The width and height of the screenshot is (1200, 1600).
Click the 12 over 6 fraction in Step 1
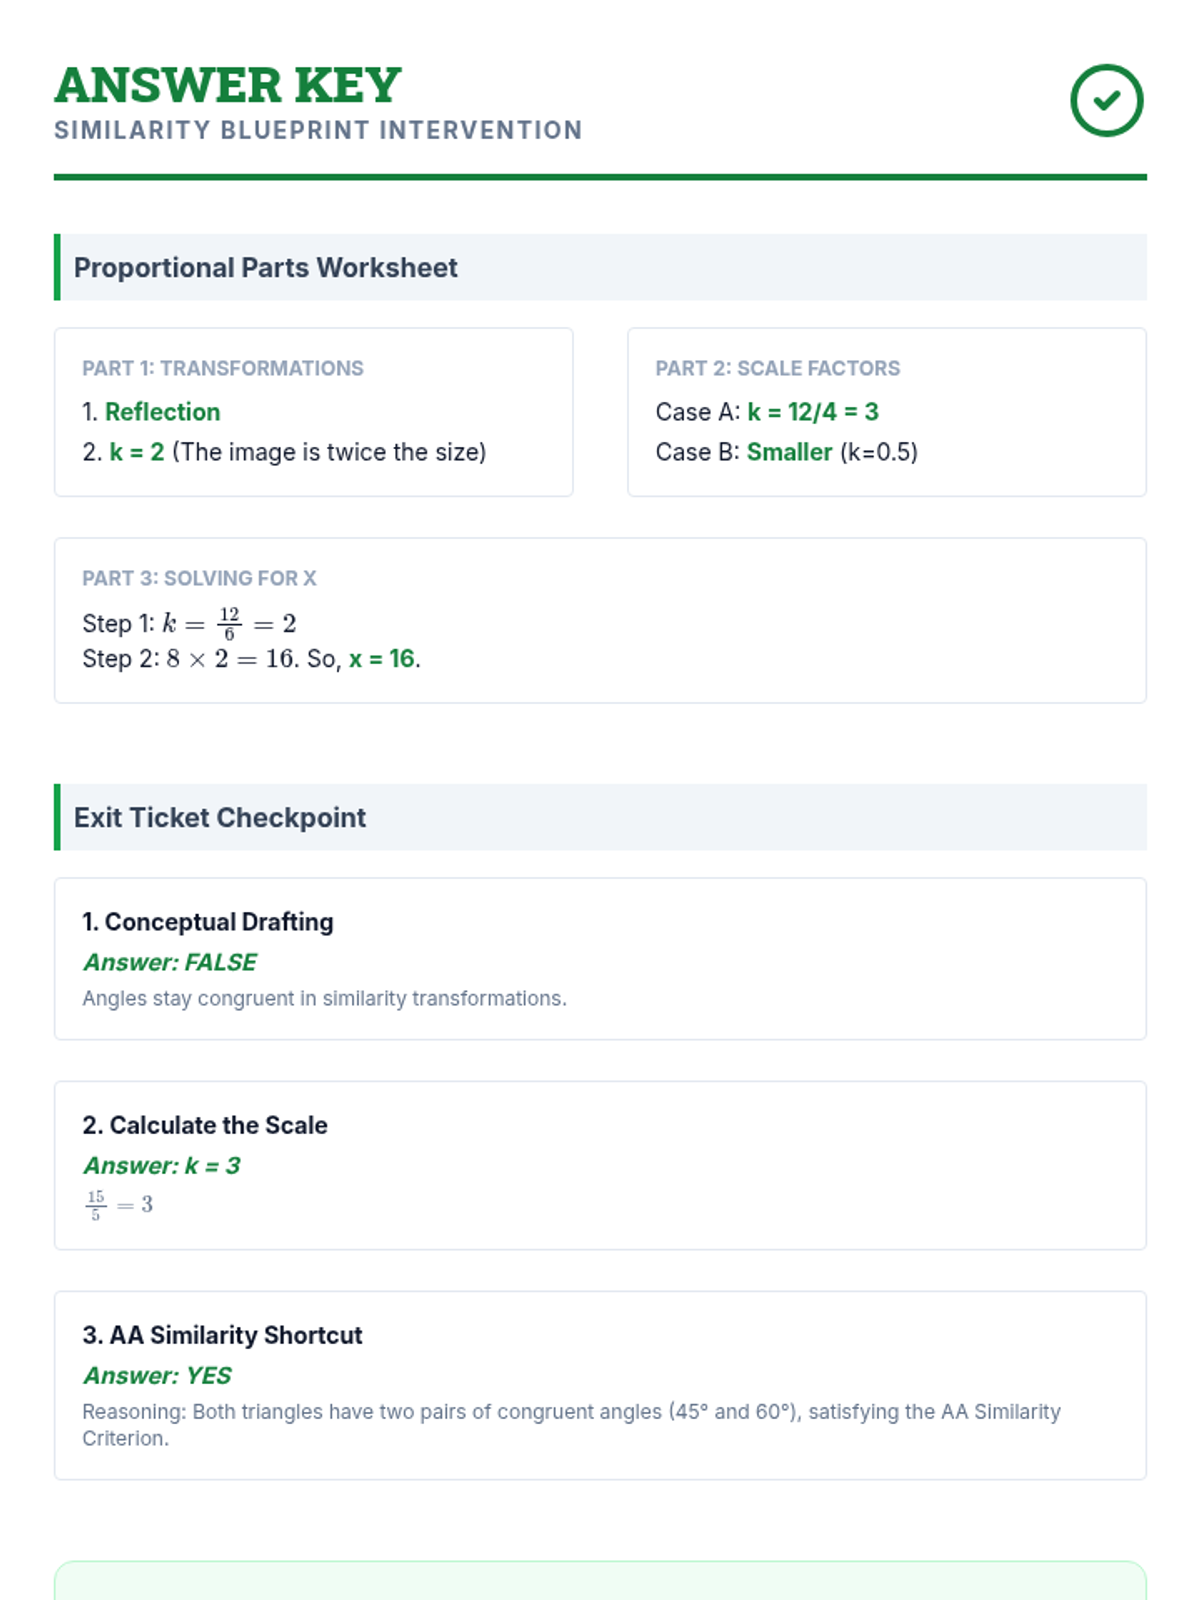coord(229,623)
